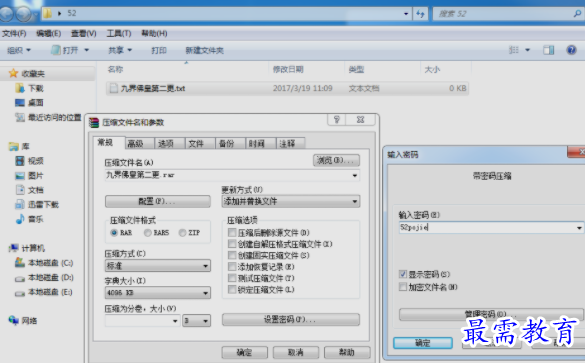Open 压缩方式 dropdown
Screen dimensions: 585x363
coord(205,266)
